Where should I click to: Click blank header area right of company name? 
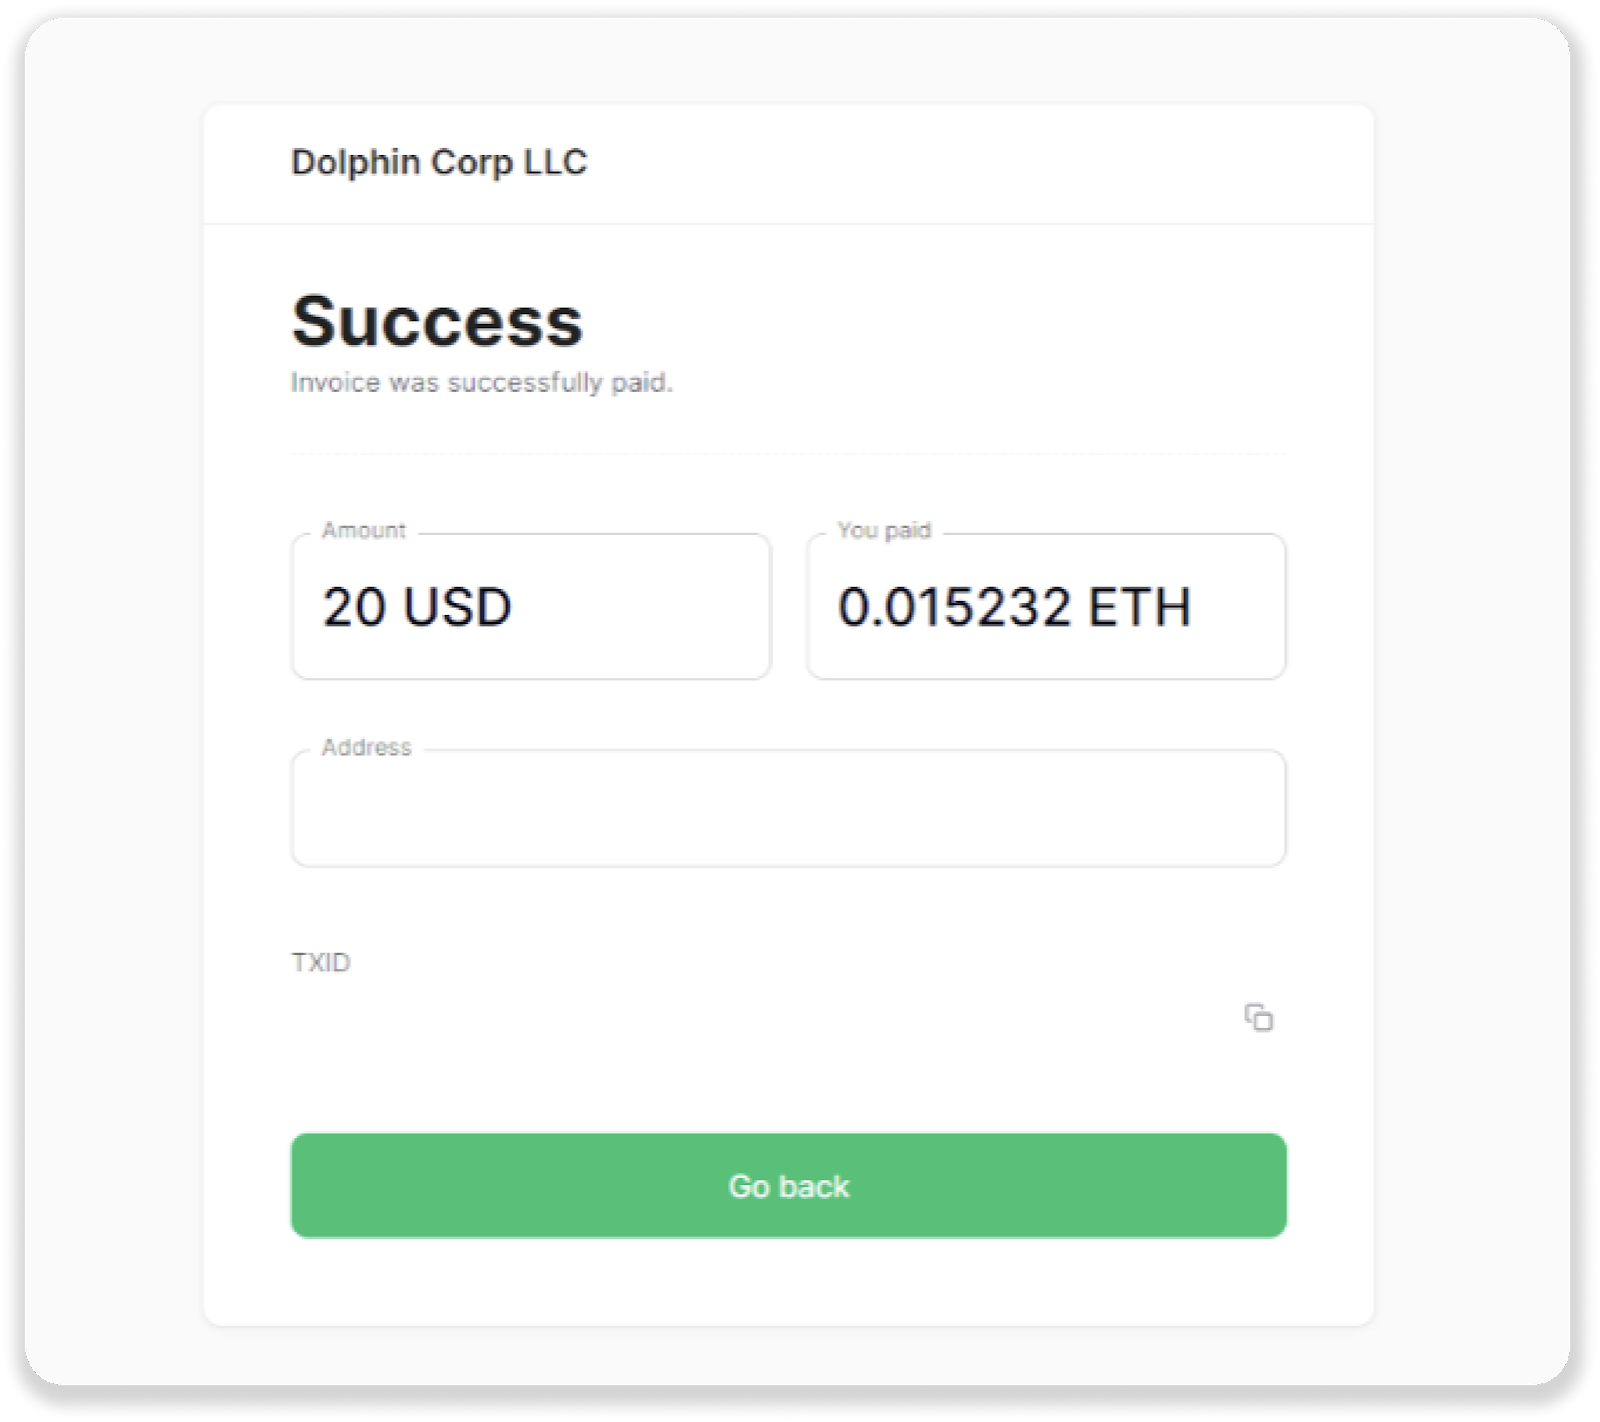(x=980, y=162)
